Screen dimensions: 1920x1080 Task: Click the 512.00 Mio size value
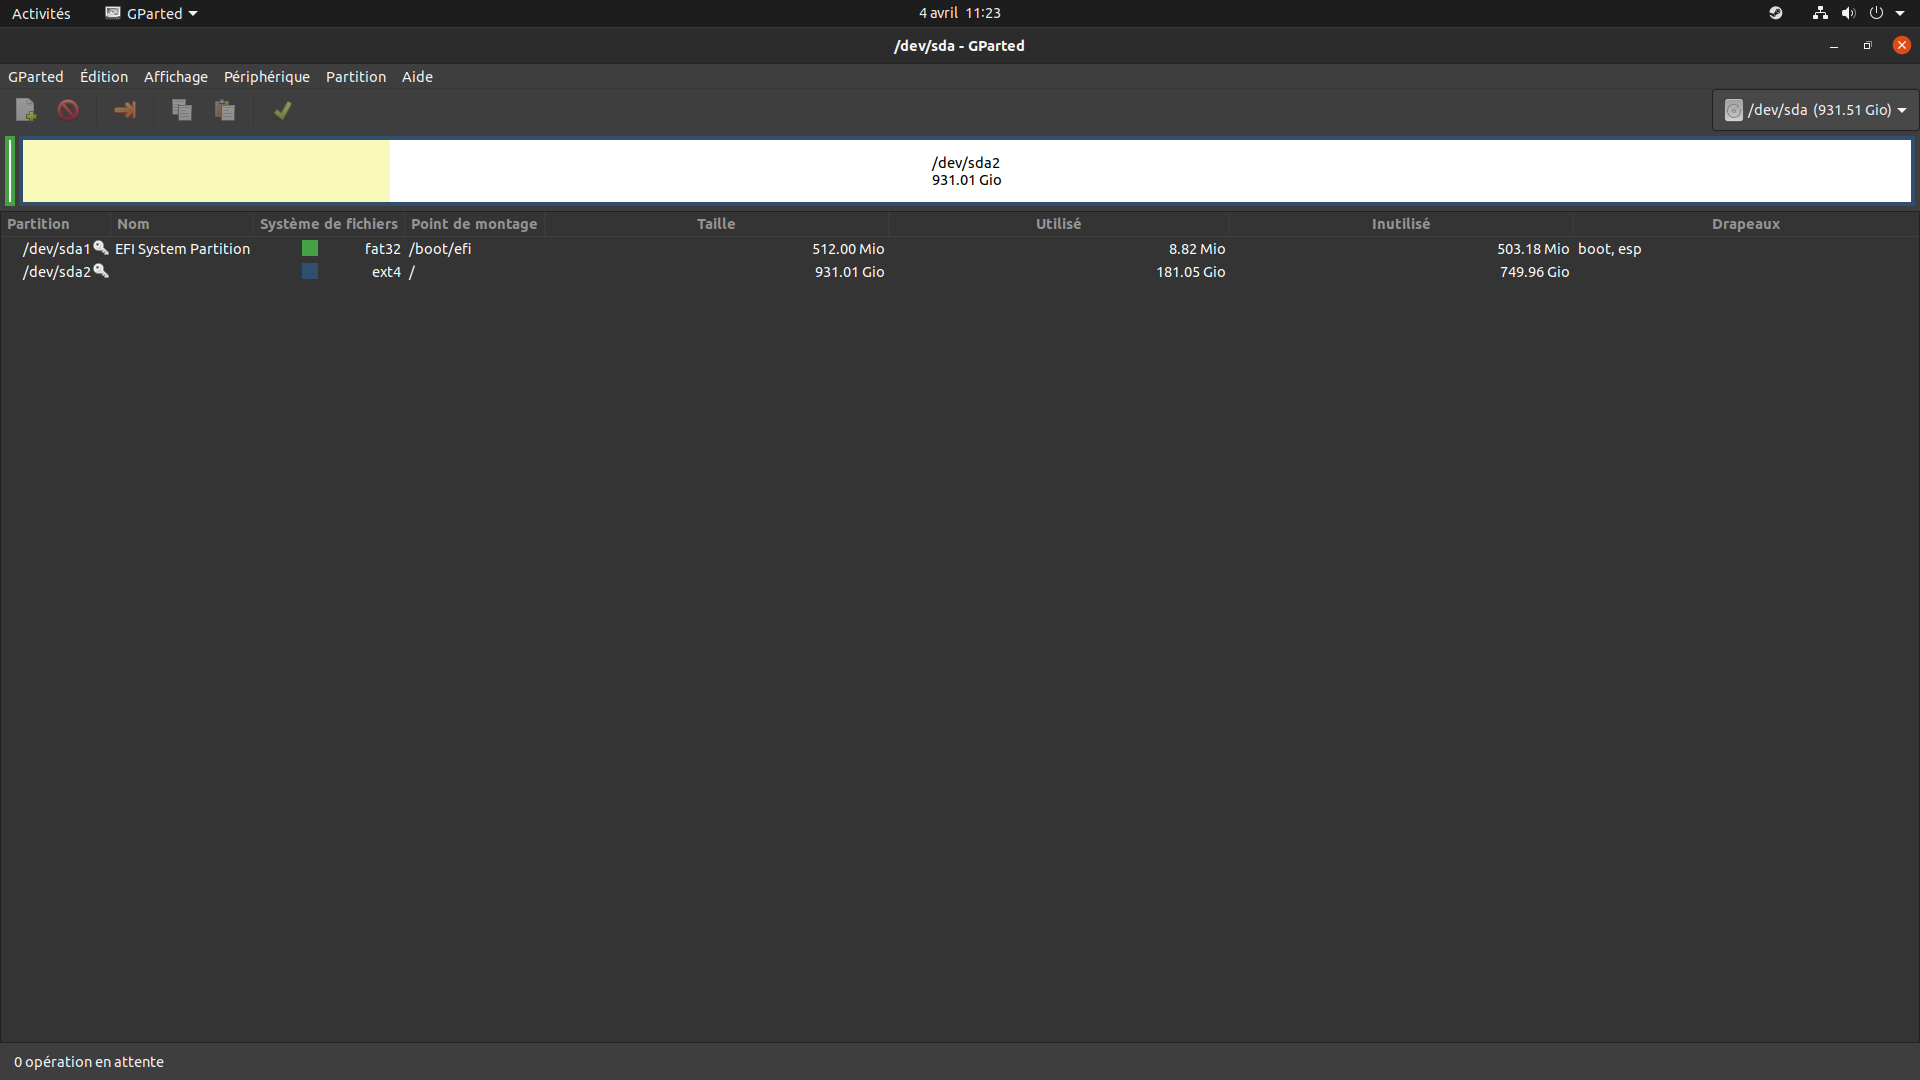click(x=848, y=248)
